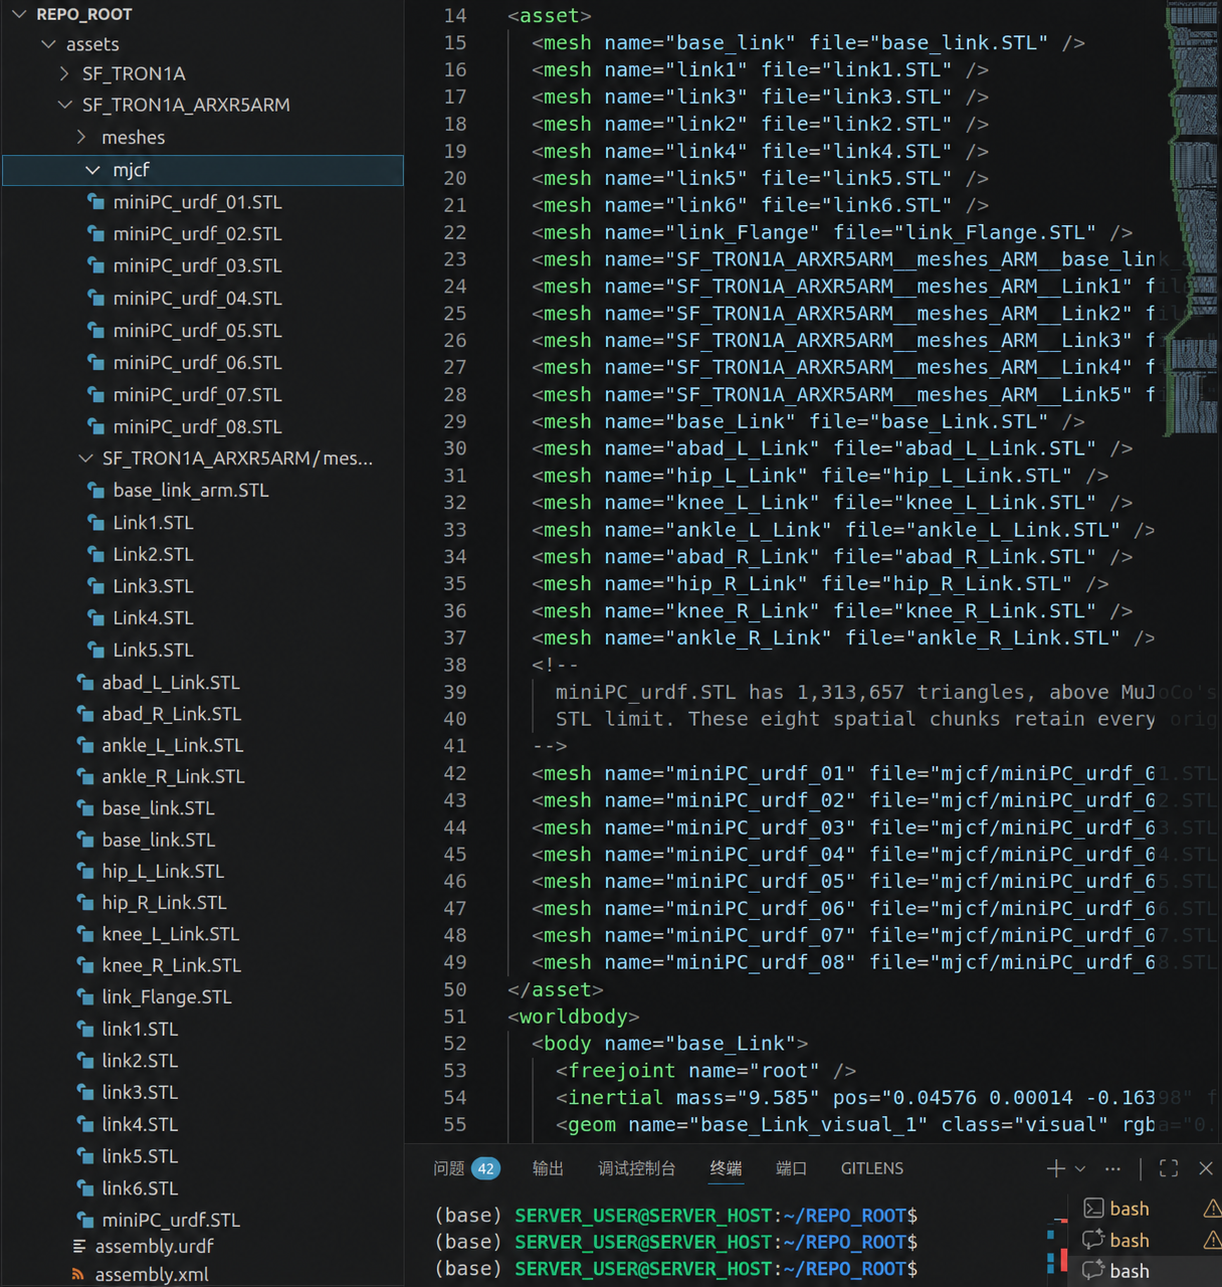Click the </asset> closing tag line
The width and height of the screenshot is (1222, 1287).
click(555, 990)
